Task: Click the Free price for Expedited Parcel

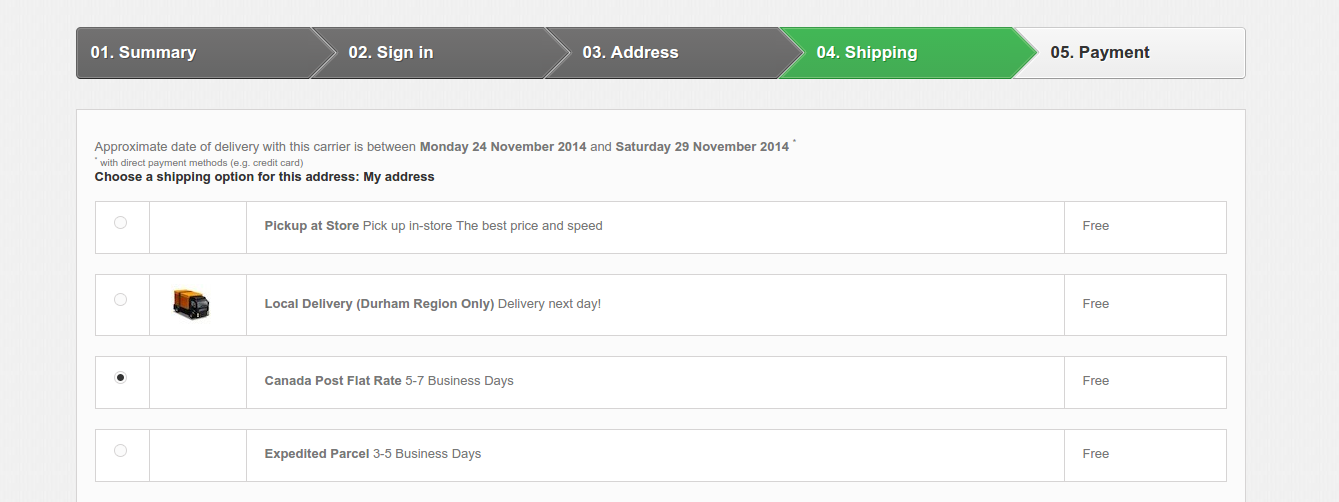Action: click(1096, 454)
